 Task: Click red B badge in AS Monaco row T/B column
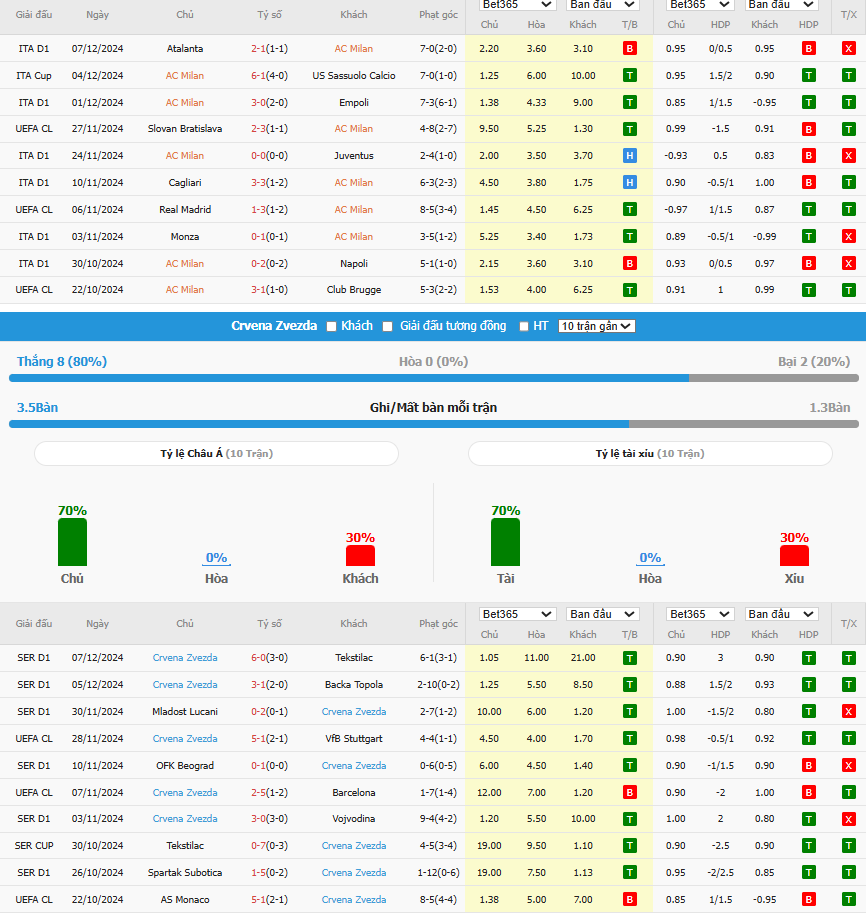(629, 900)
